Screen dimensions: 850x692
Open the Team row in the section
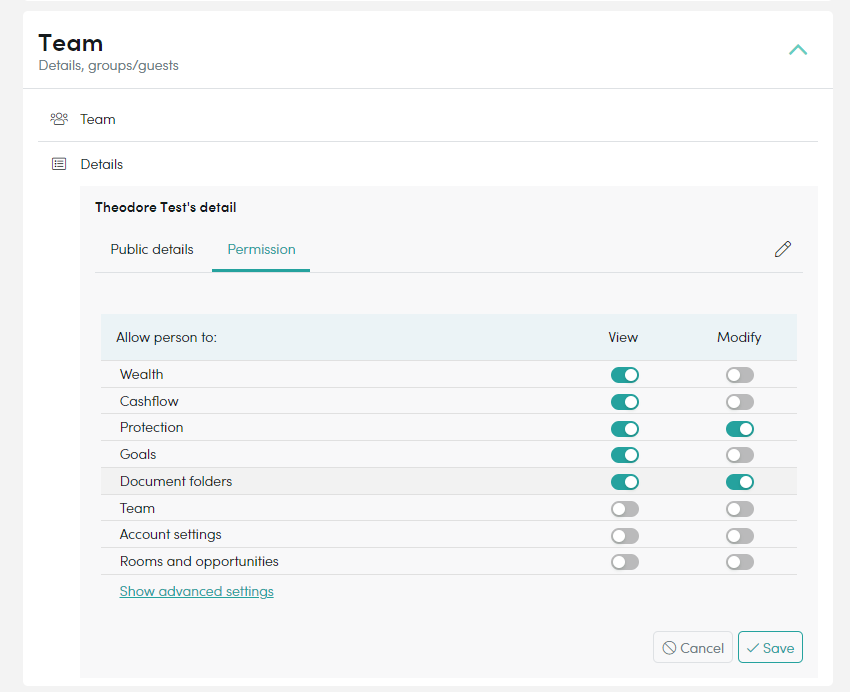point(428,119)
